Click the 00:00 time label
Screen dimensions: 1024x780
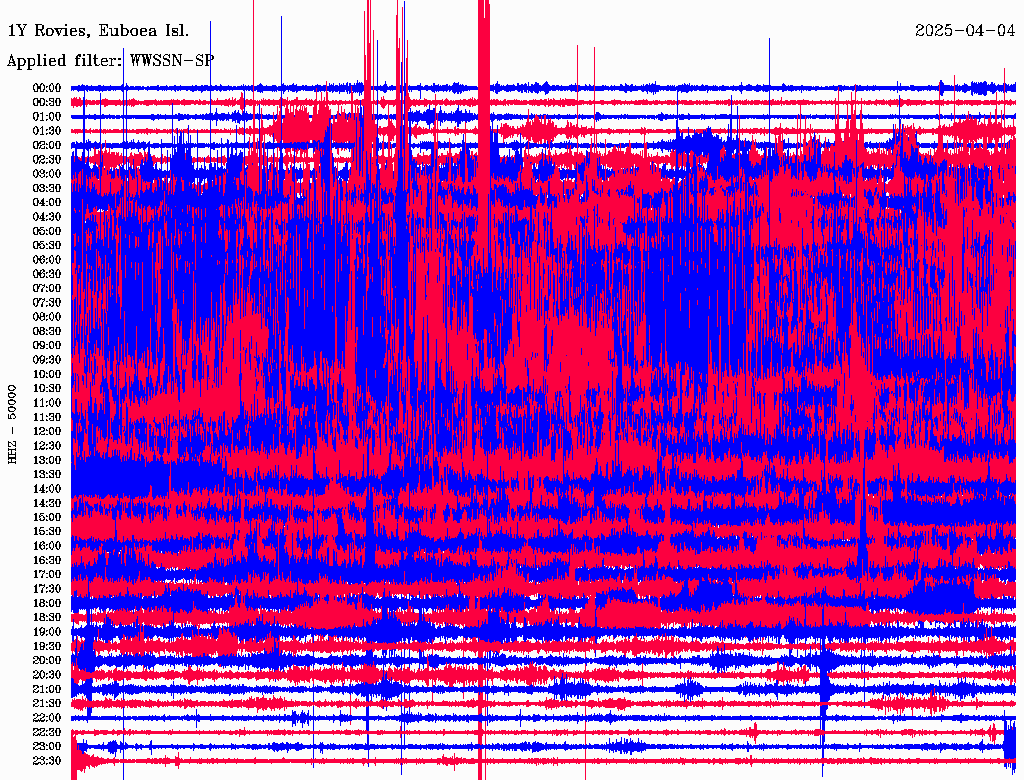(47, 88)
